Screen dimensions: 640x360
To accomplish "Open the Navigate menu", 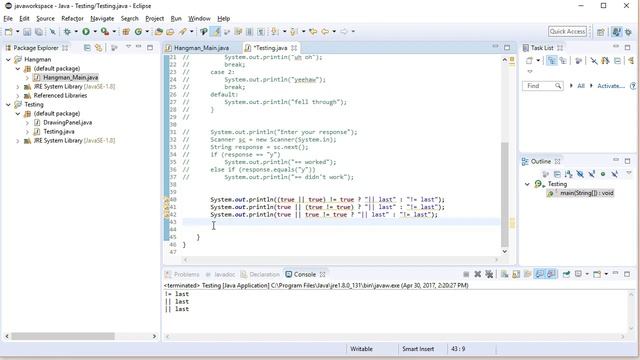I will [x=102, y=18].
